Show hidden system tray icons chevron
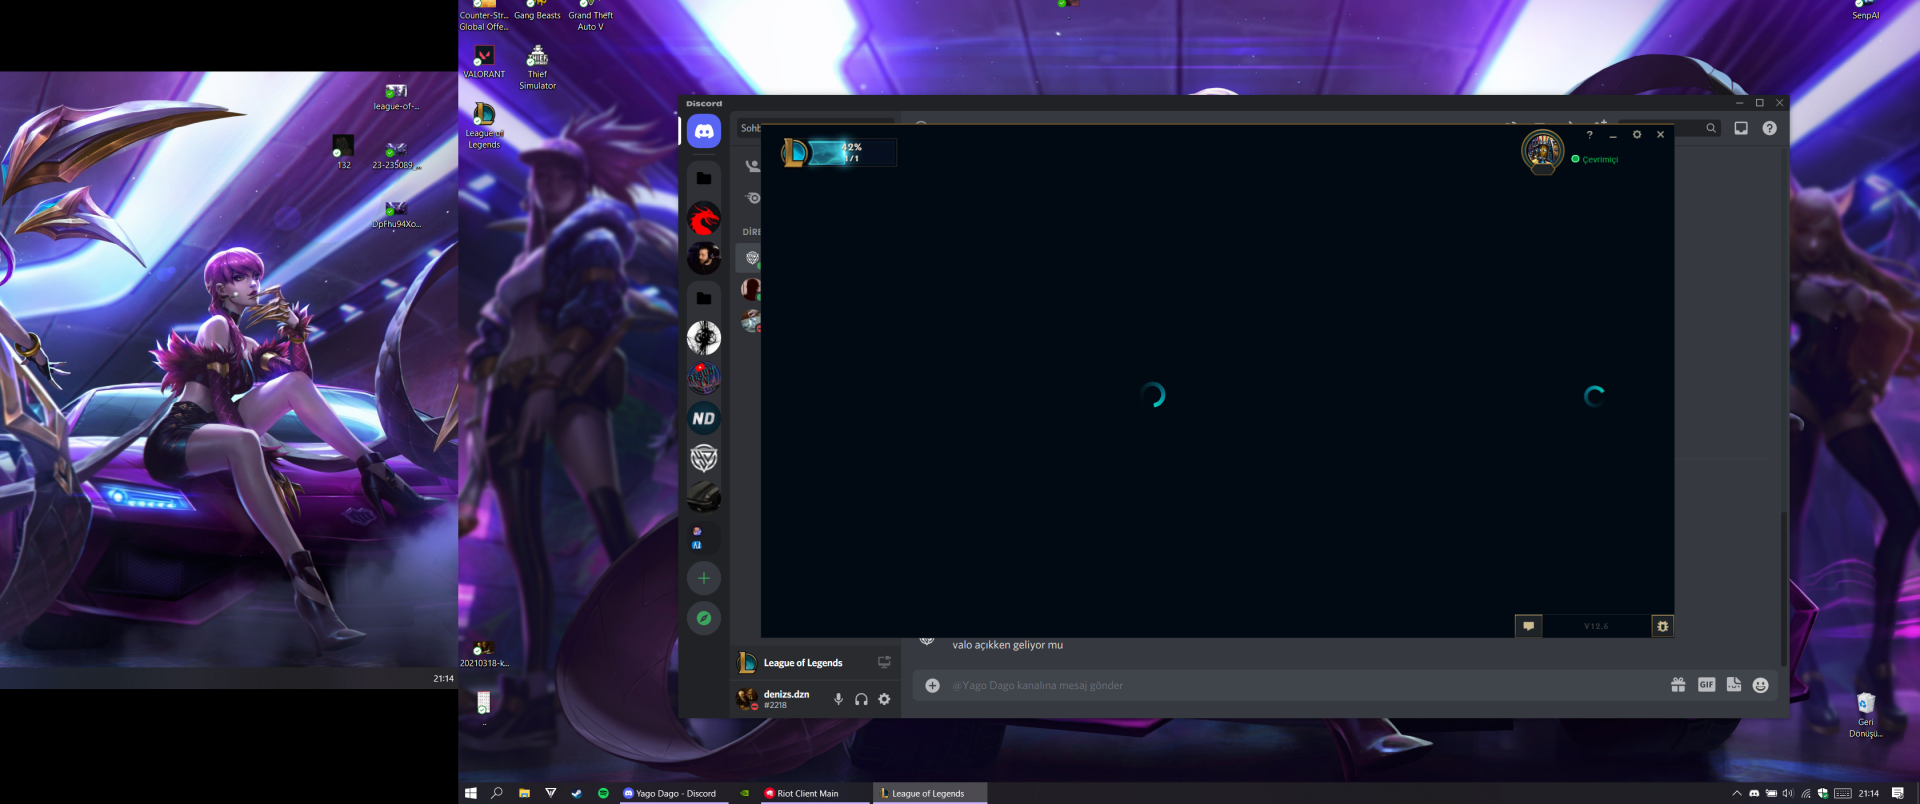 click(1737, 793)
